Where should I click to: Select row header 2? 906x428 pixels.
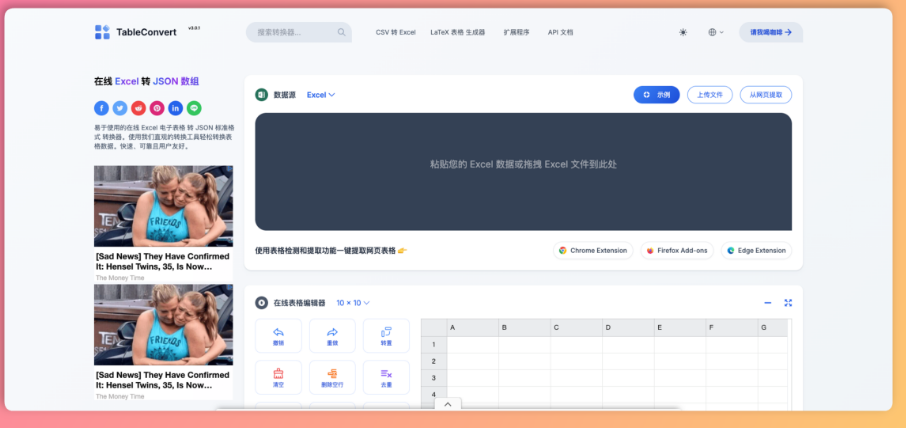tap(434, 362)
